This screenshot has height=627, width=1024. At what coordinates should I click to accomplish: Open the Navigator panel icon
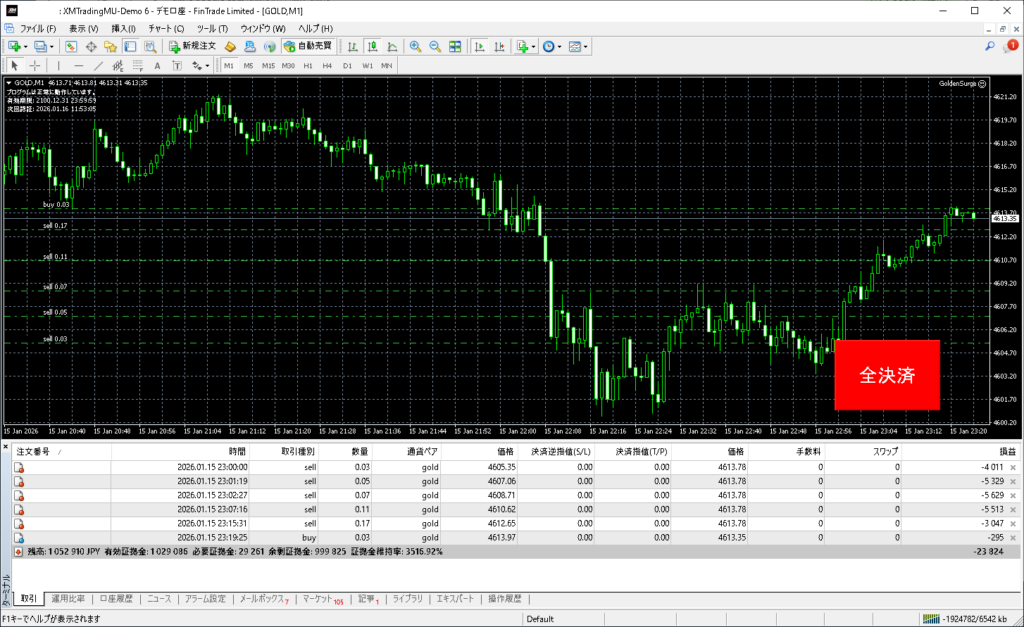click(111, 46)
